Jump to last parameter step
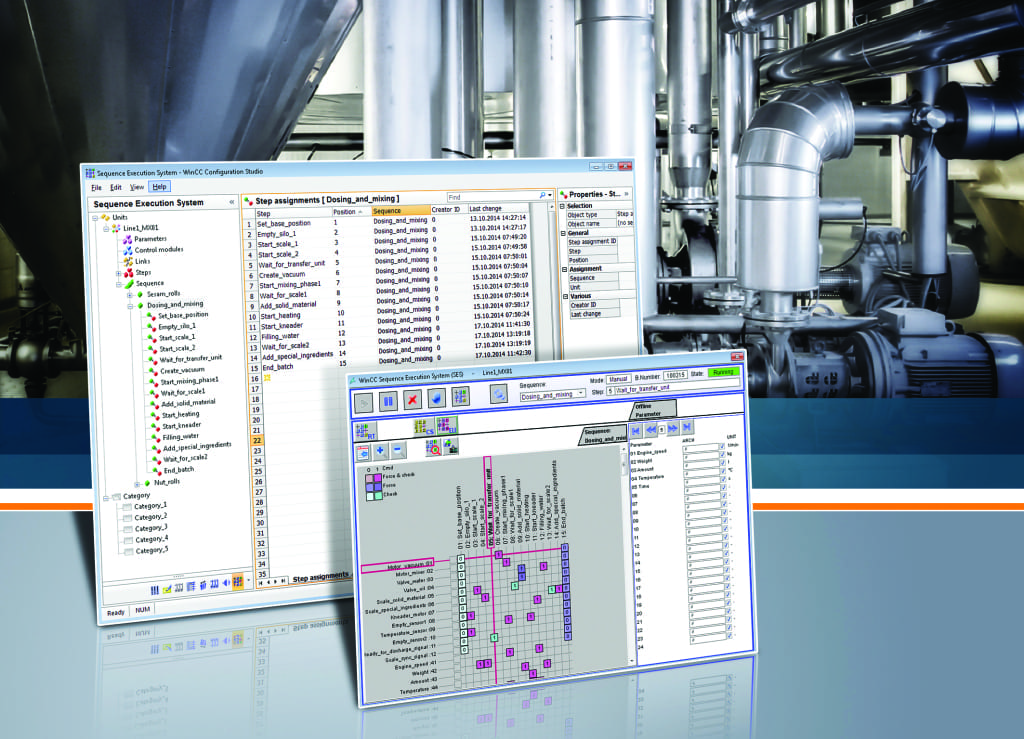Screen dimensions: 1024x739 tap(687, 427)
